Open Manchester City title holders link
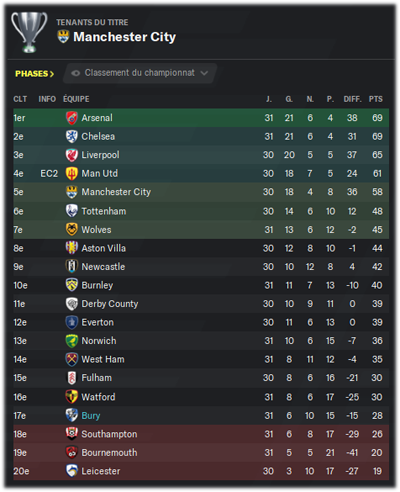 (124, 37)
